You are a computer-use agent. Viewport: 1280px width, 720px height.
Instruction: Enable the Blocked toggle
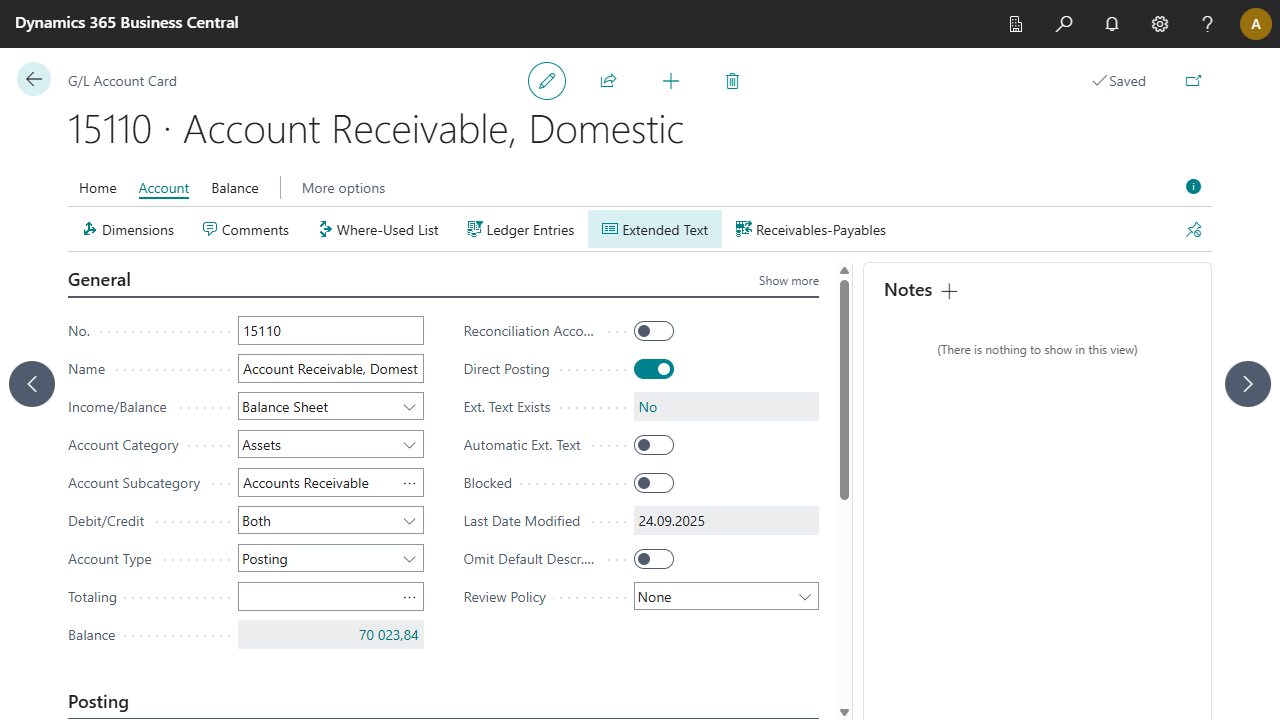click(654, 483)
